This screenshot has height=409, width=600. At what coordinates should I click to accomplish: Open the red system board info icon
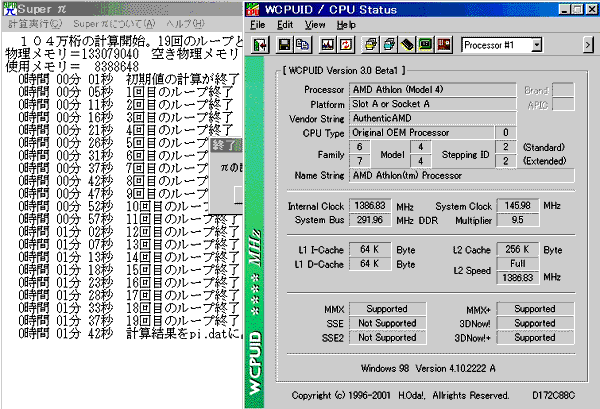pyautogui.click(x=444, y=45)
